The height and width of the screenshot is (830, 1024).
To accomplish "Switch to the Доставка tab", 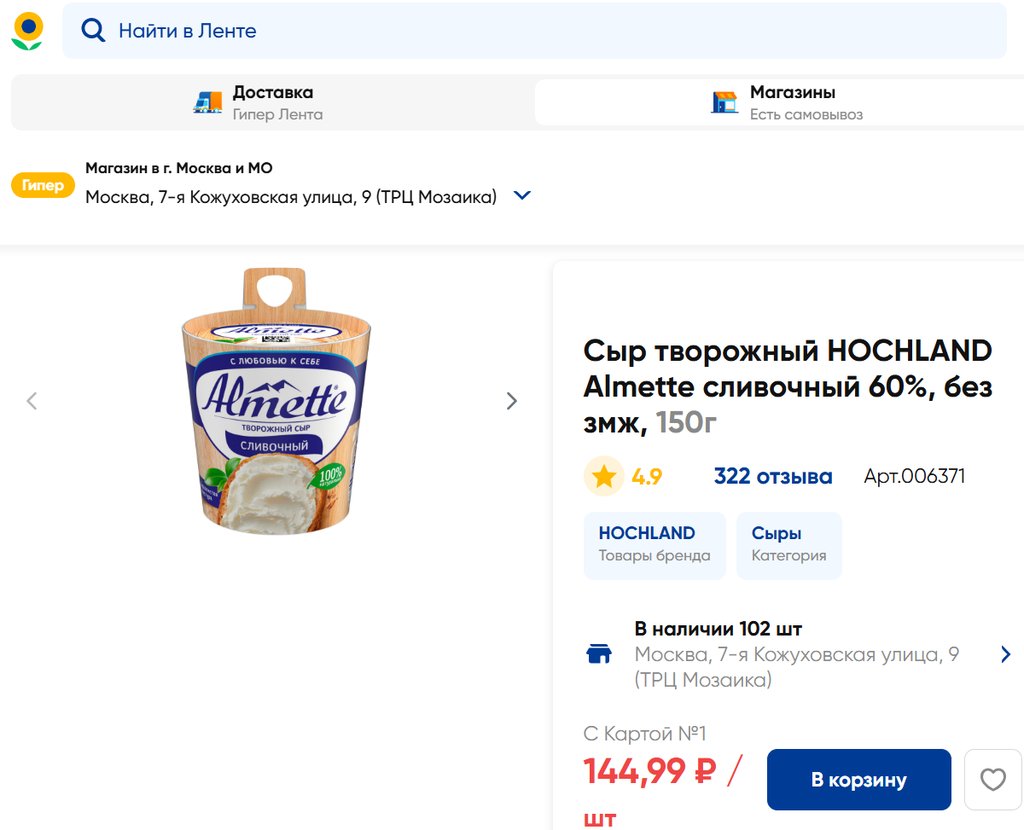I will [x=272, y=102].
